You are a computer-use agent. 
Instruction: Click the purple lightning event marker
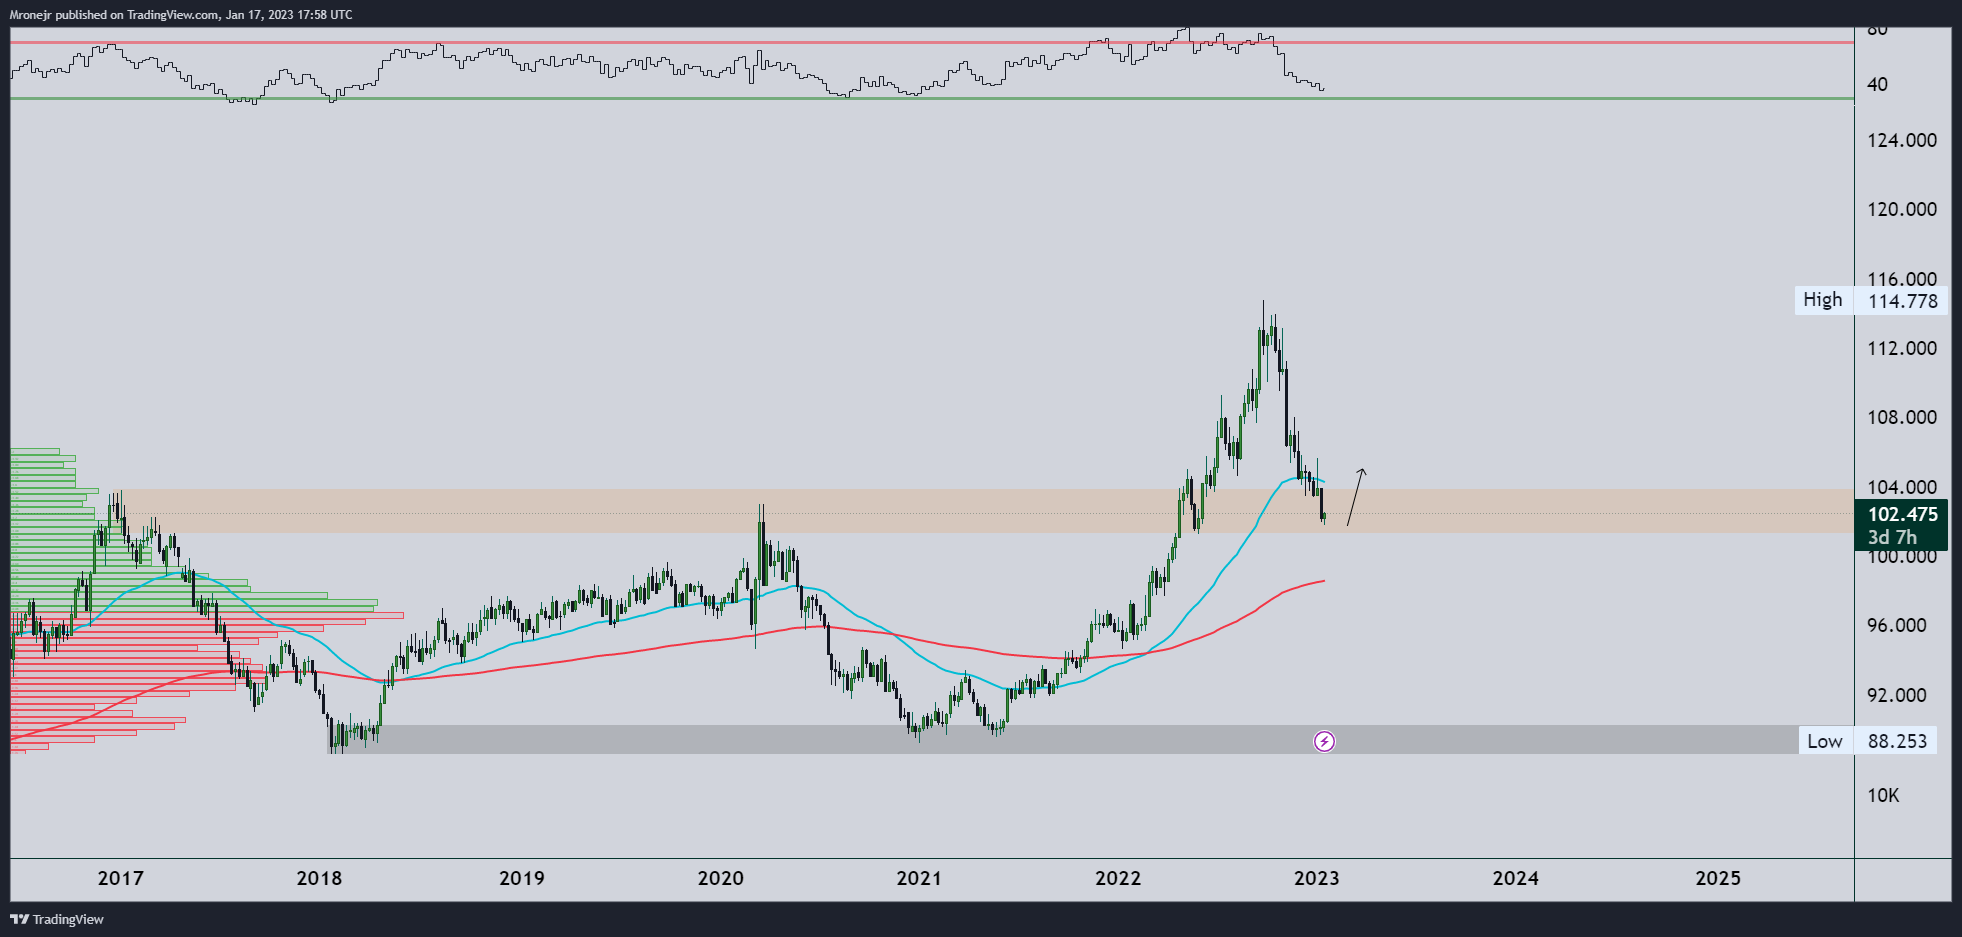coord(1324,741)
